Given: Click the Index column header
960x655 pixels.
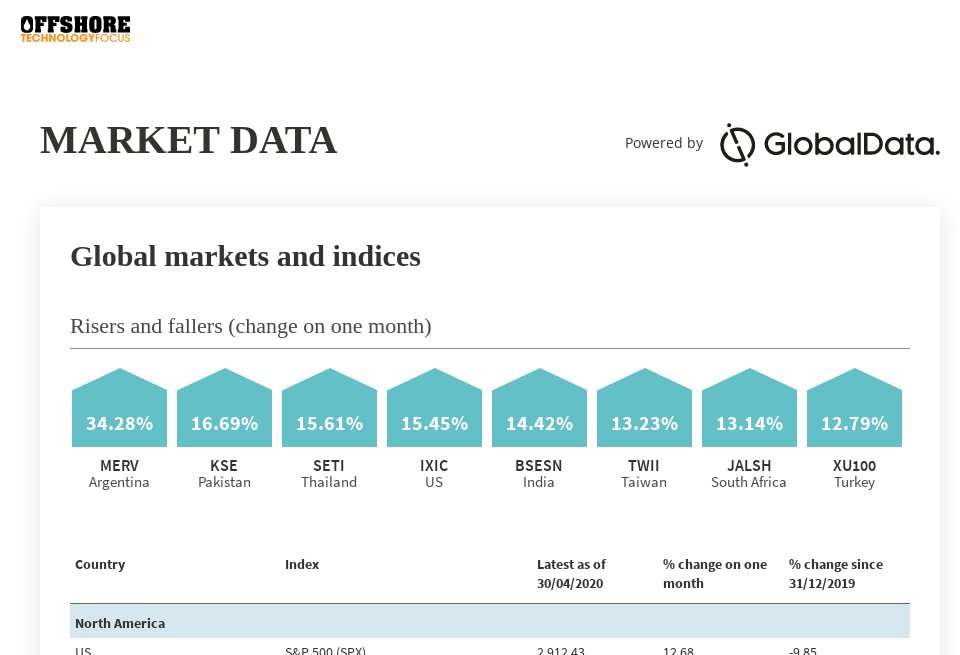Looking at the screenshot, I should (x=302, y=564).
